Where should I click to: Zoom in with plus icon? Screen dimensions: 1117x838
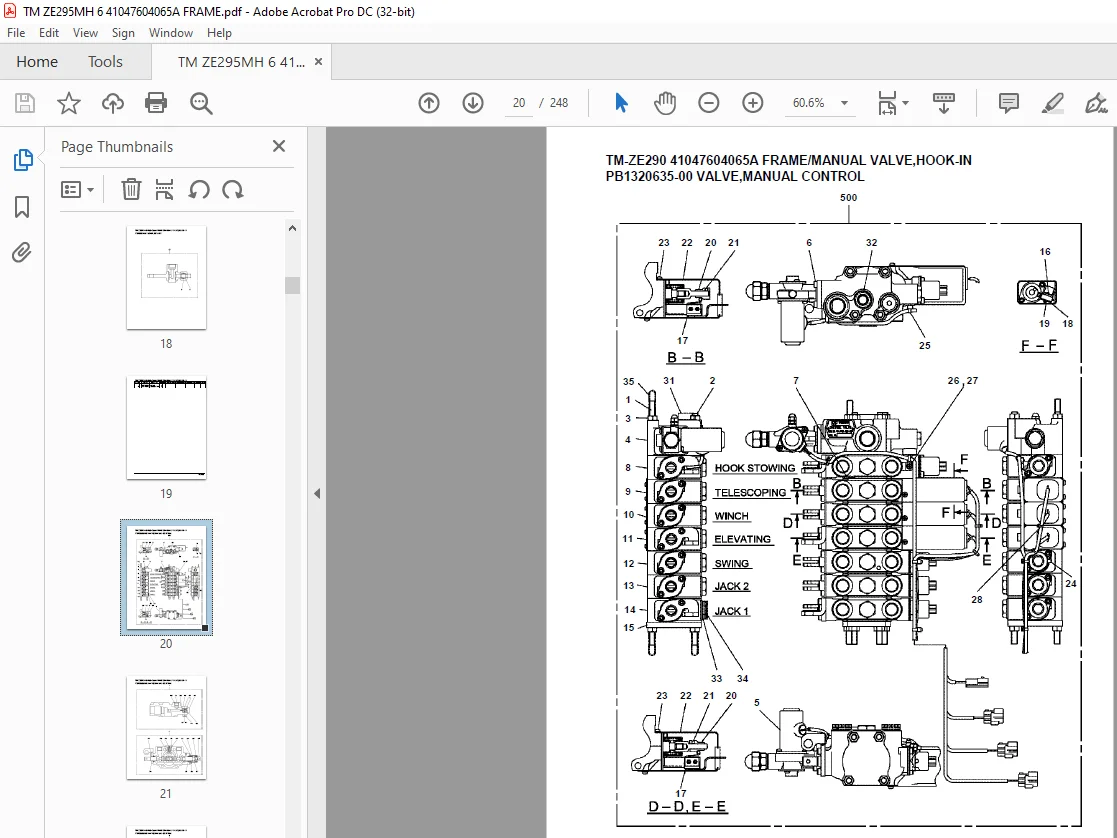pos(753,103)
